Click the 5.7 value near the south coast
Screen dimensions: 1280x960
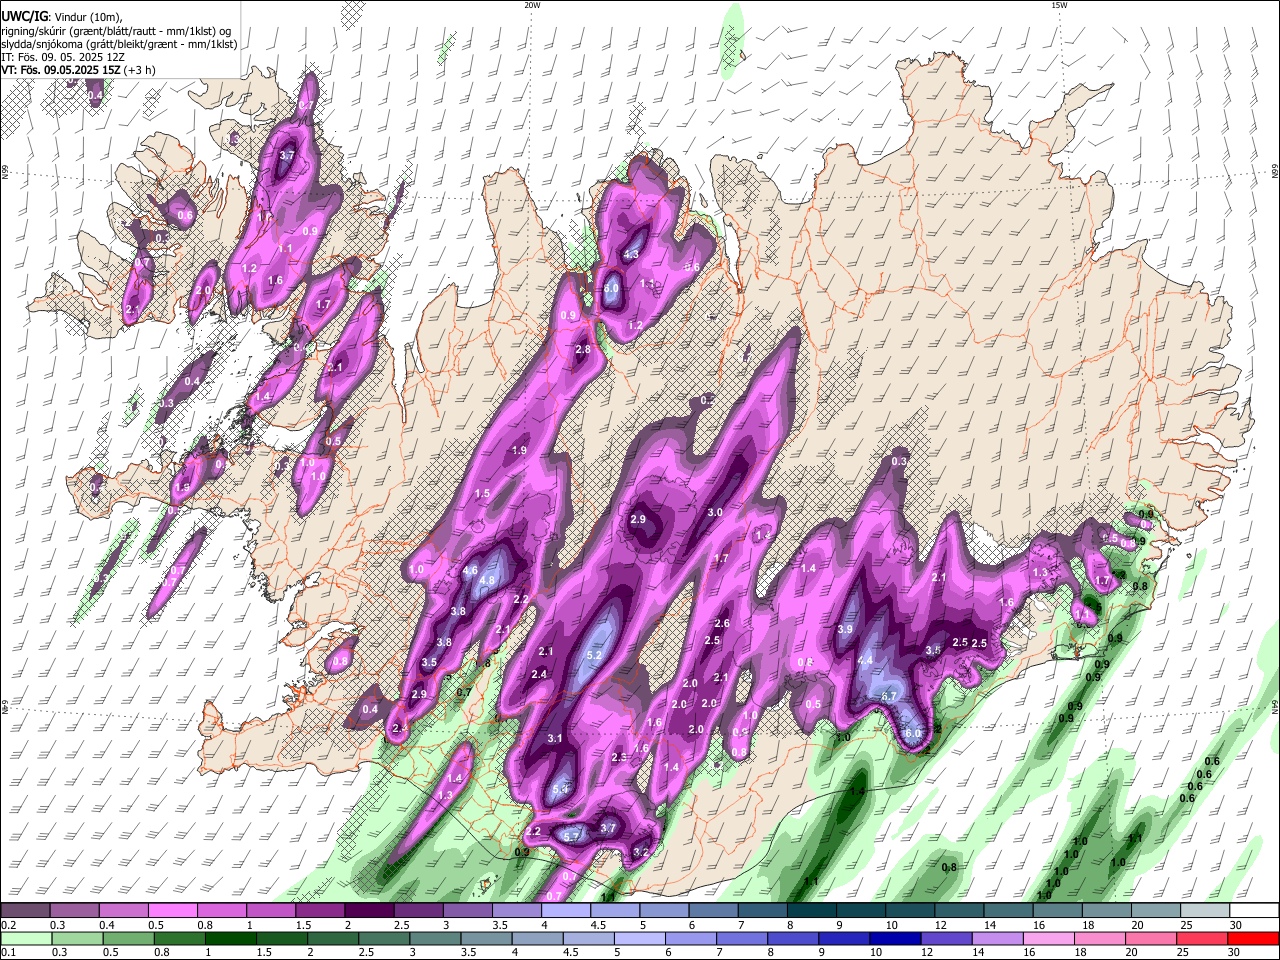[x=572, y=837]
